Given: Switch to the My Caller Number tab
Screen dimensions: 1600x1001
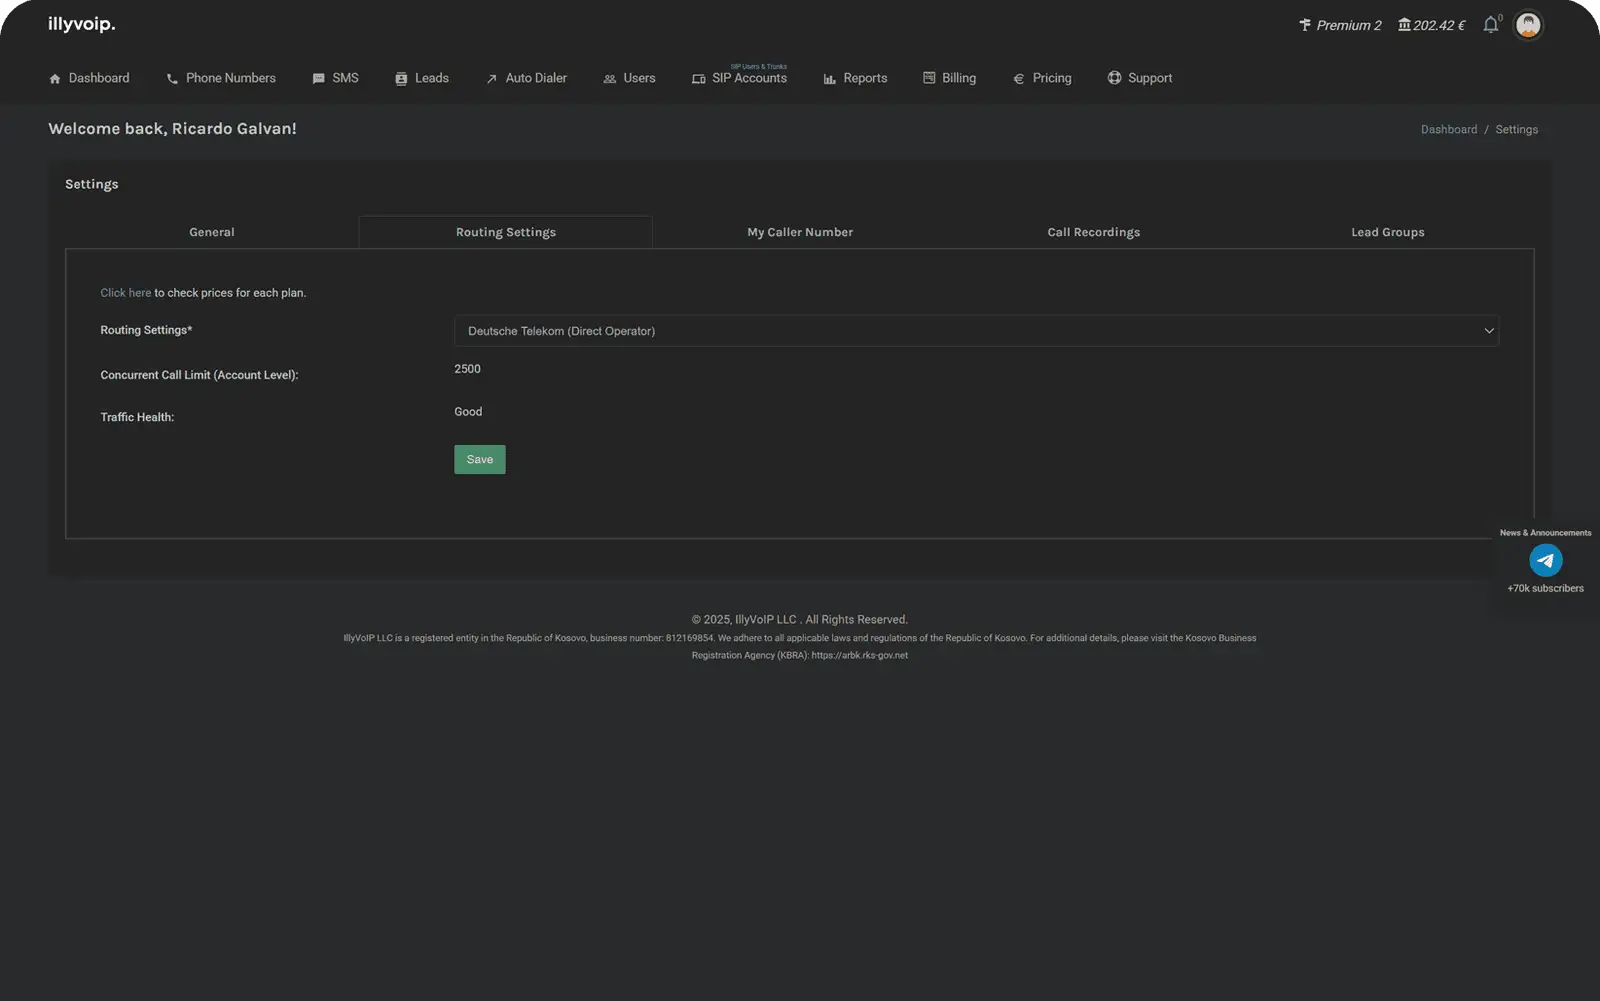Looking at the screenshot, I should (x=800, y=232).
